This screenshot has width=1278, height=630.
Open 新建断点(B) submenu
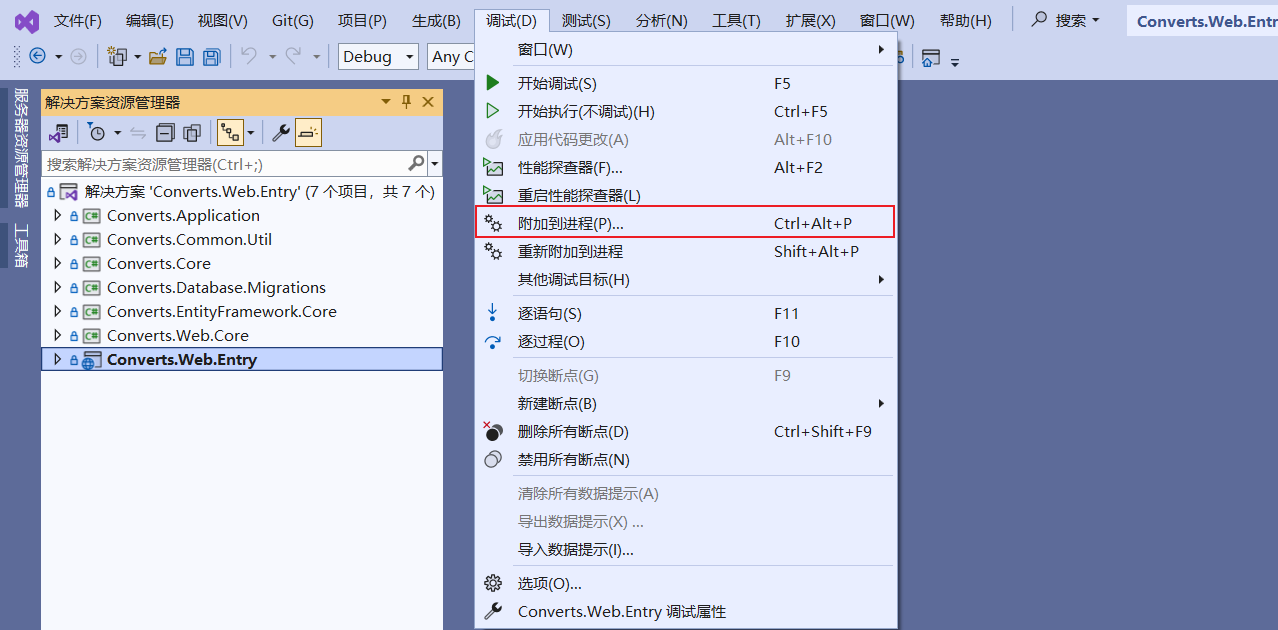click(x=686, y=403)
